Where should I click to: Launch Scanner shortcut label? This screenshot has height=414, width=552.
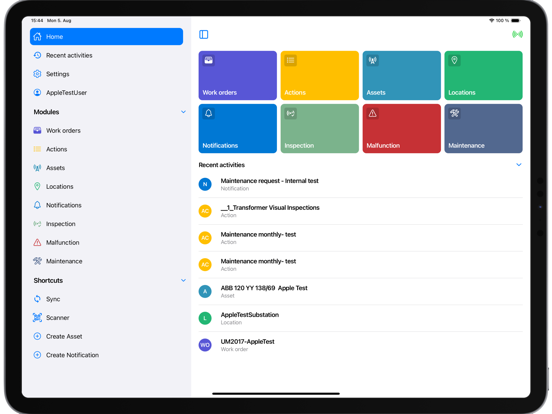click(58, 318)
